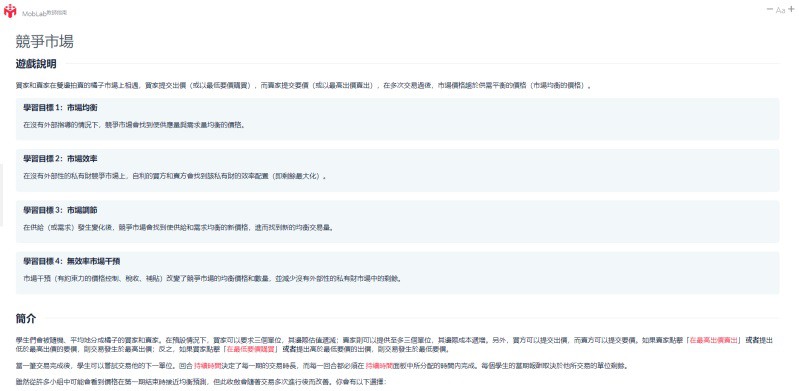
Task: Select the 學習目標 1: 市場均衡 heading
Action: pyautogui.click(x=61, y=108)
